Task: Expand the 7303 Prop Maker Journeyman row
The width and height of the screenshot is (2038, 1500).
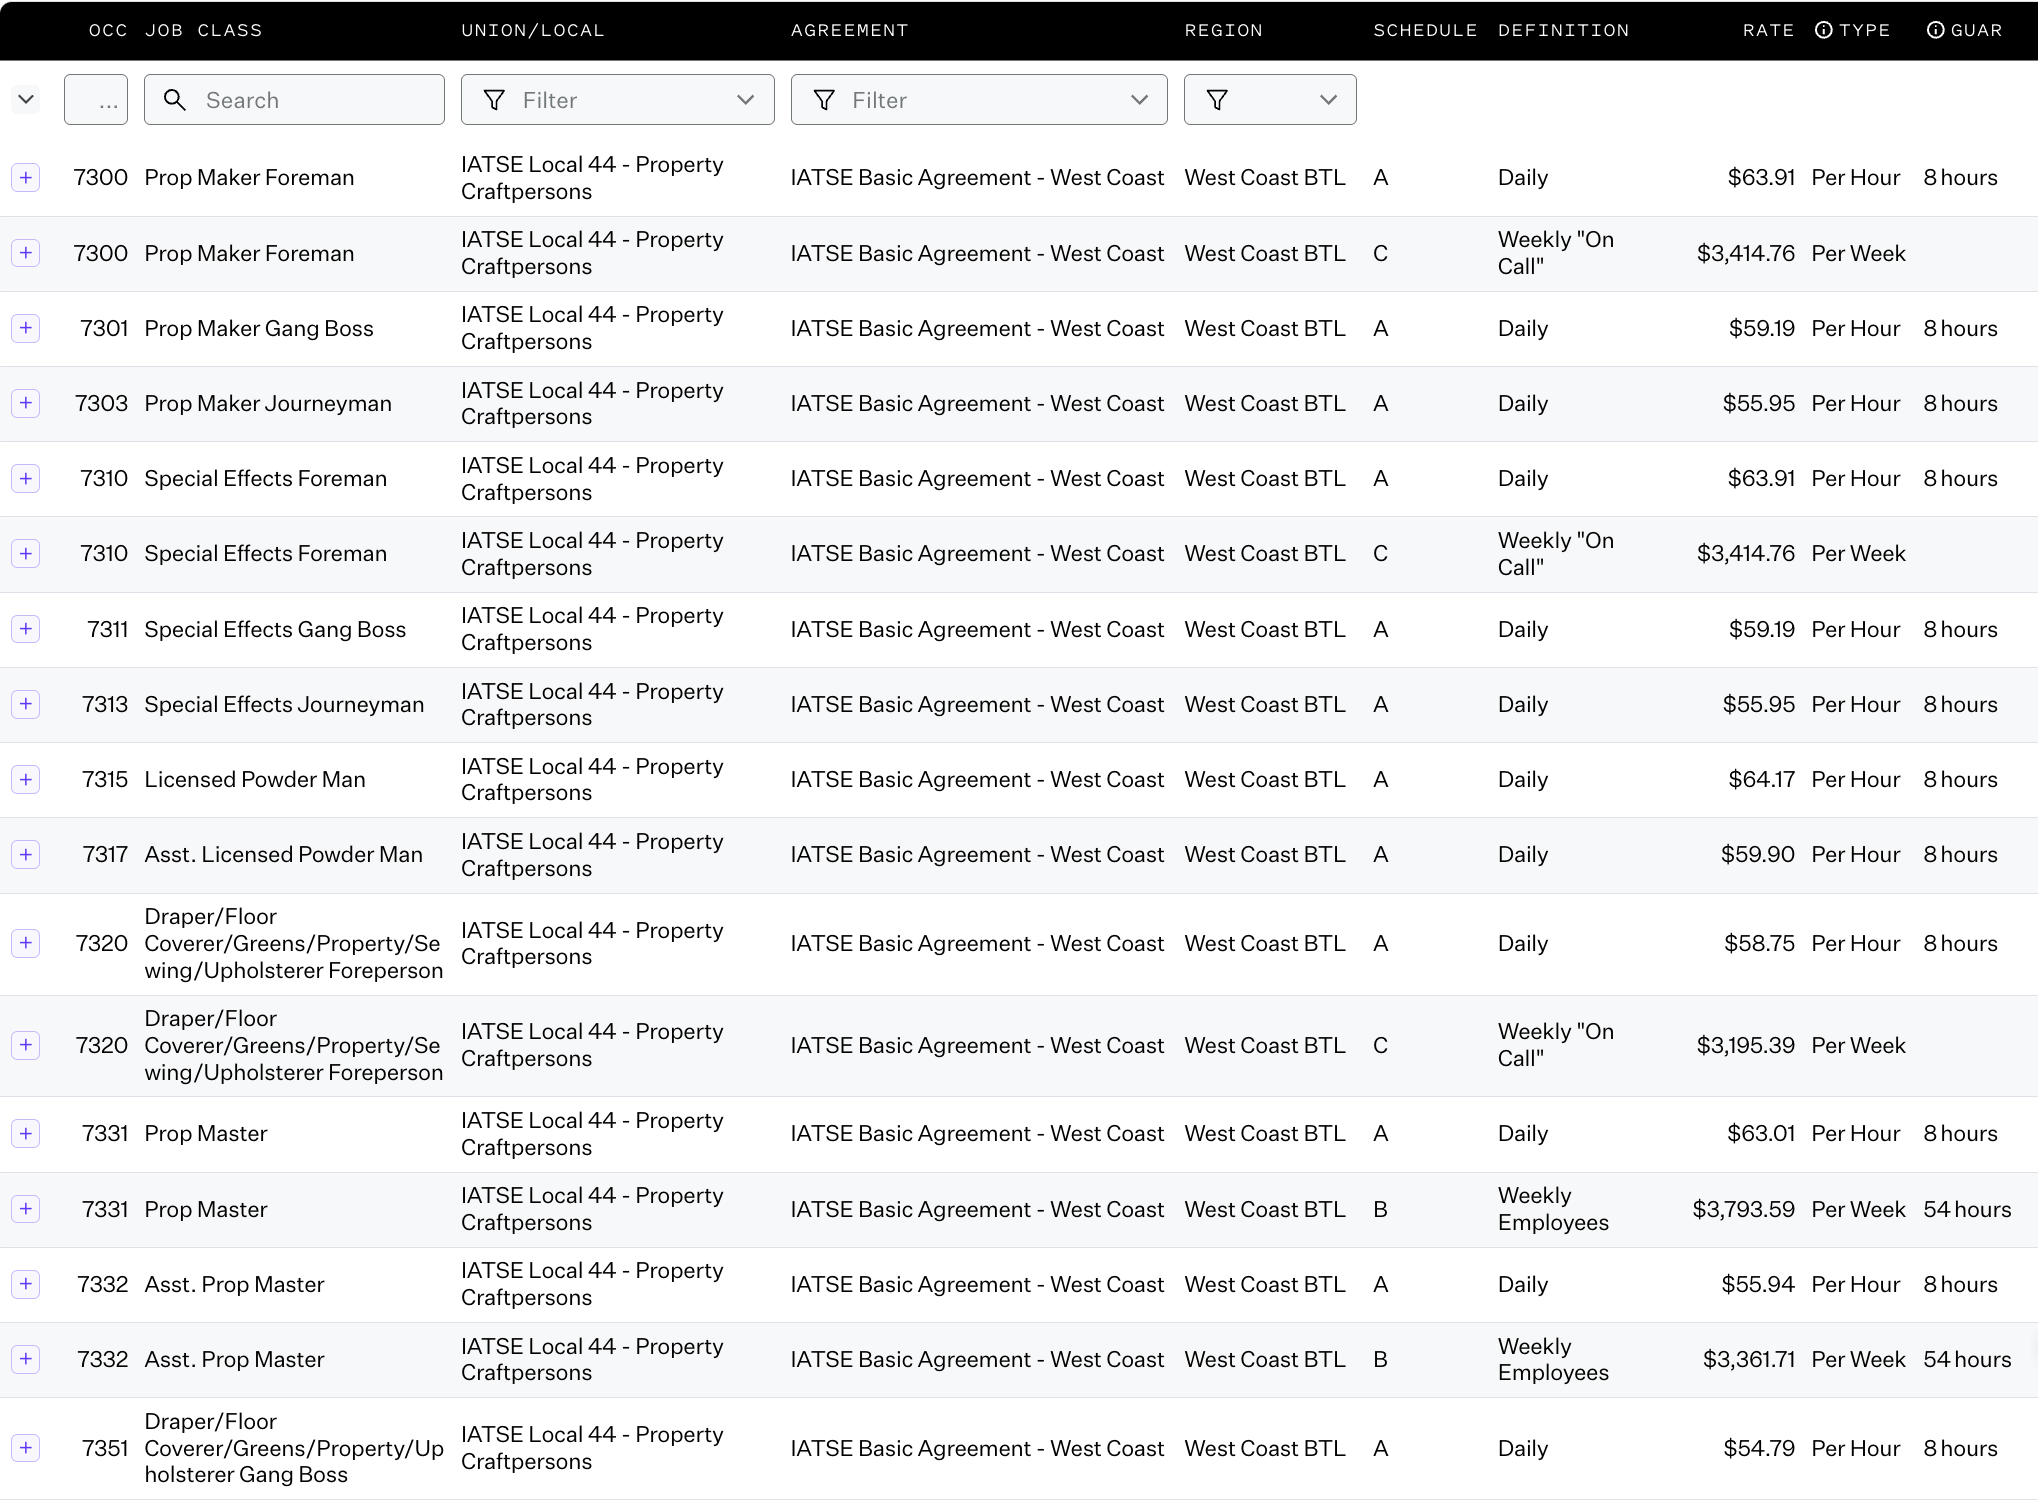Action: [x=26, y=403]
